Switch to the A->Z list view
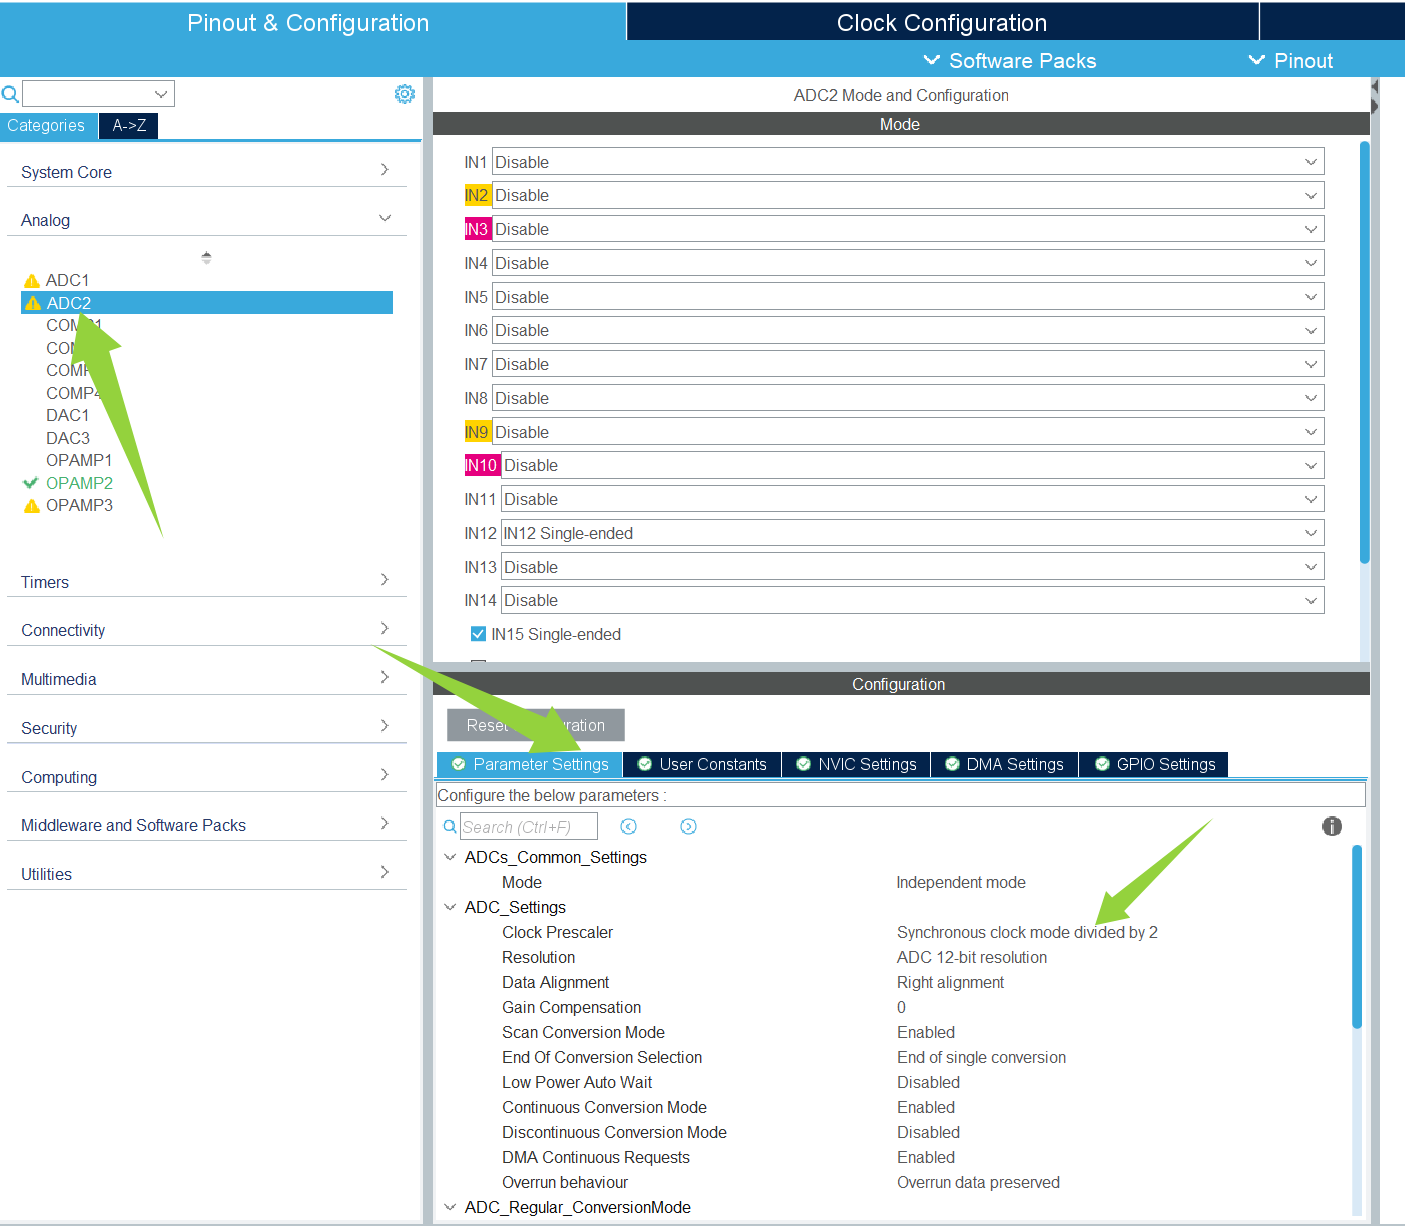1405x1229 pixels. pos(129,126)
